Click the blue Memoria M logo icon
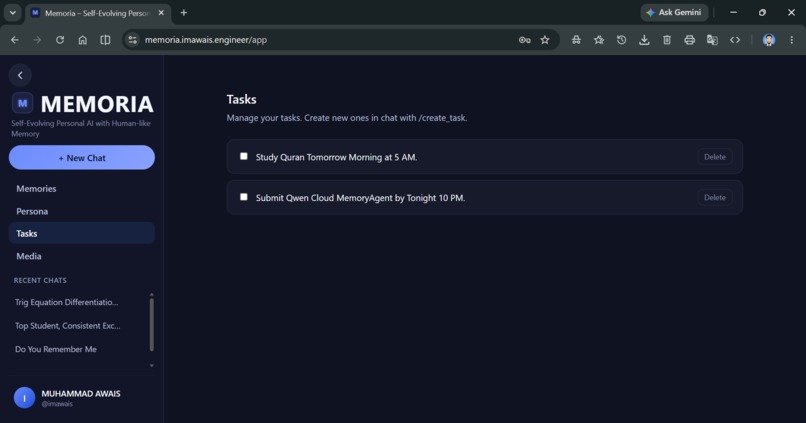The width and height of the screenshot is (806, 423). [x=23, y=103]
